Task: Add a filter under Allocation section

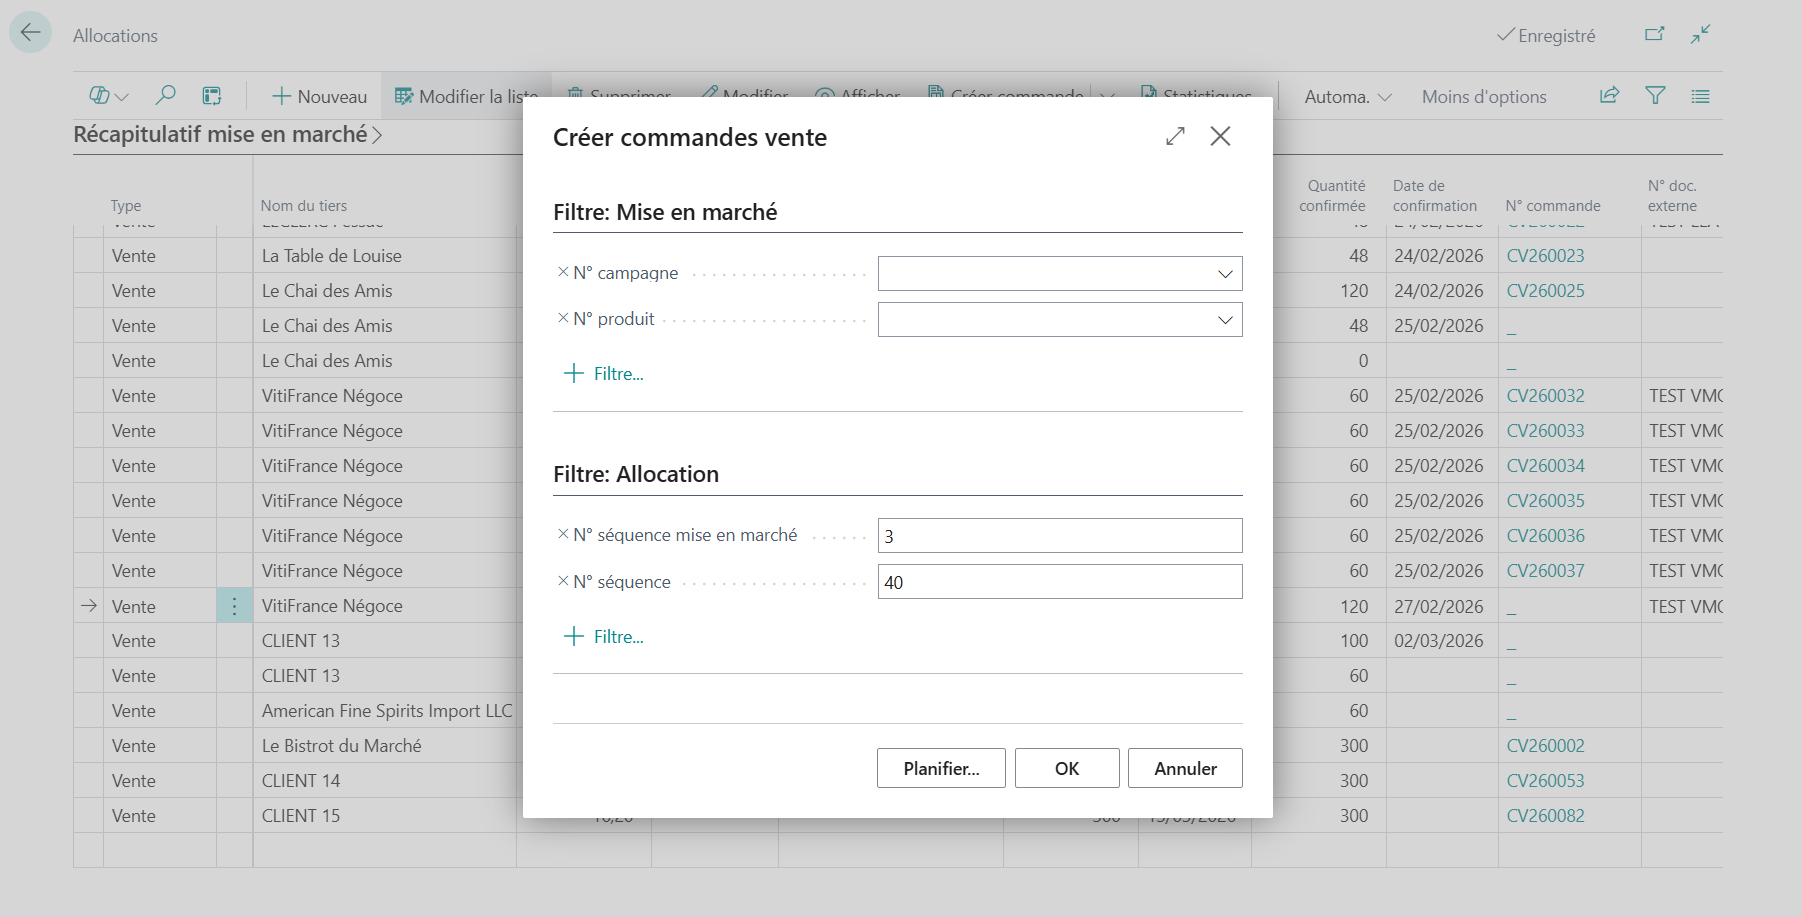Action: coord(604,637)
